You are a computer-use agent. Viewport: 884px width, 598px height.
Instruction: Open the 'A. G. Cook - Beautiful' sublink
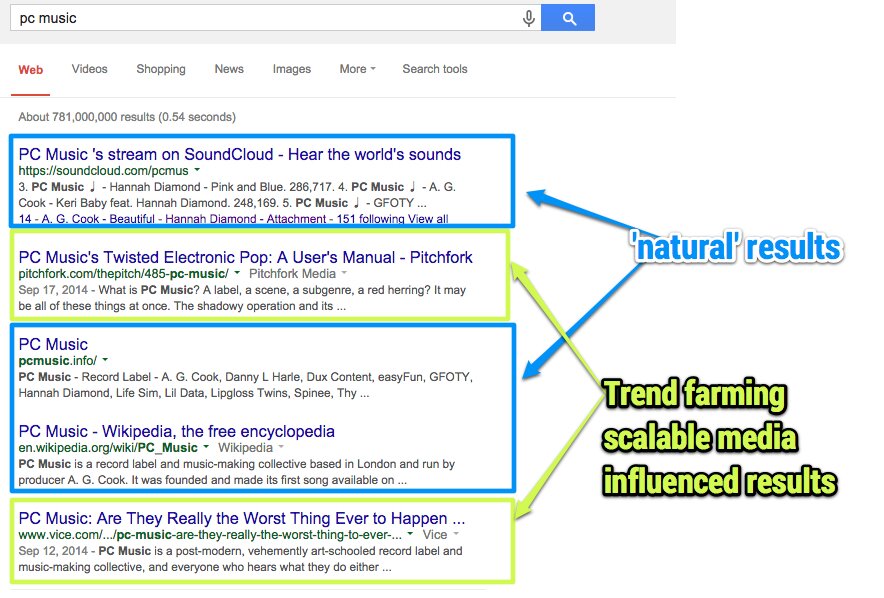(98, 219)
